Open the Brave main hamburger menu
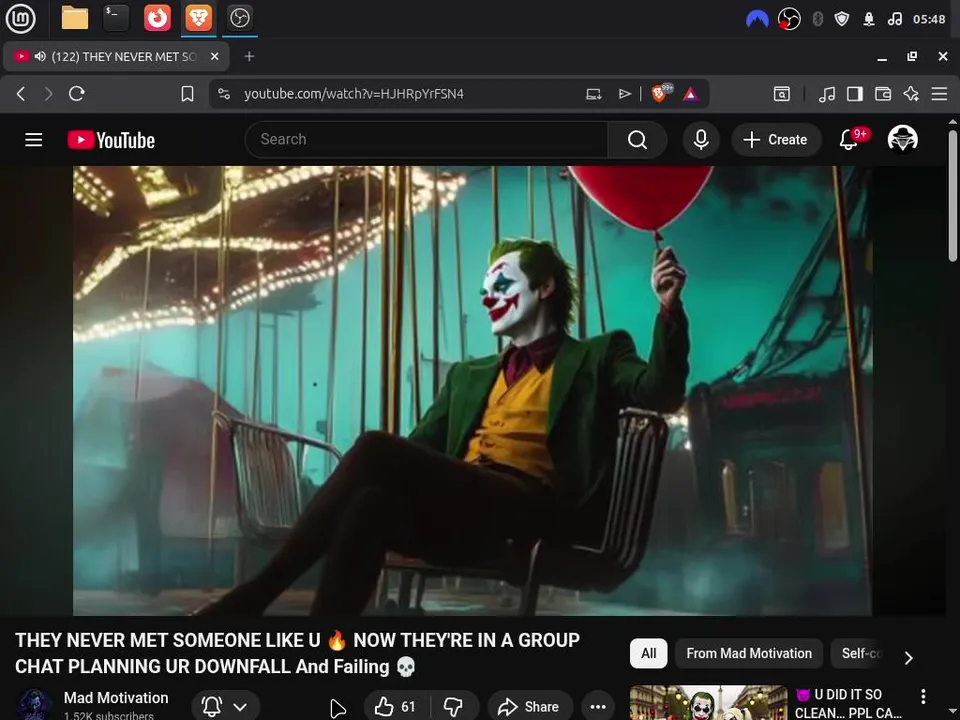This screenshot has width=960, height=720. coord(939,94)
